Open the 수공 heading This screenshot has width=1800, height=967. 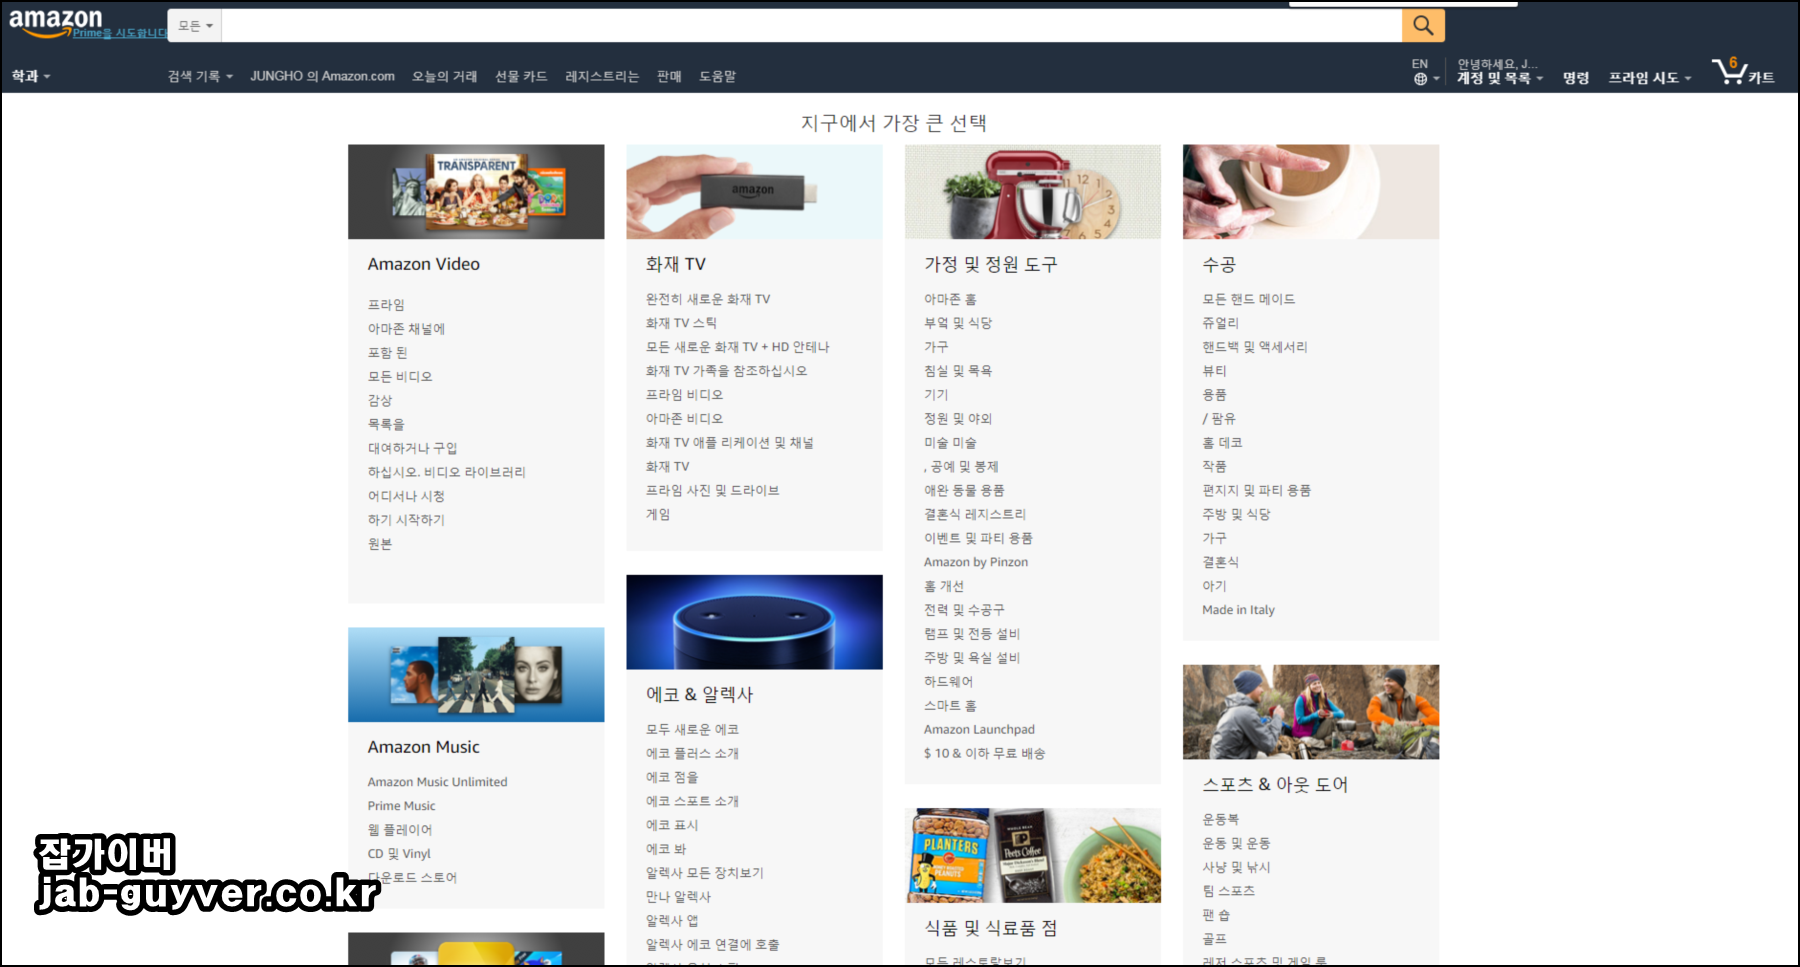click(x=1219, y=264)
